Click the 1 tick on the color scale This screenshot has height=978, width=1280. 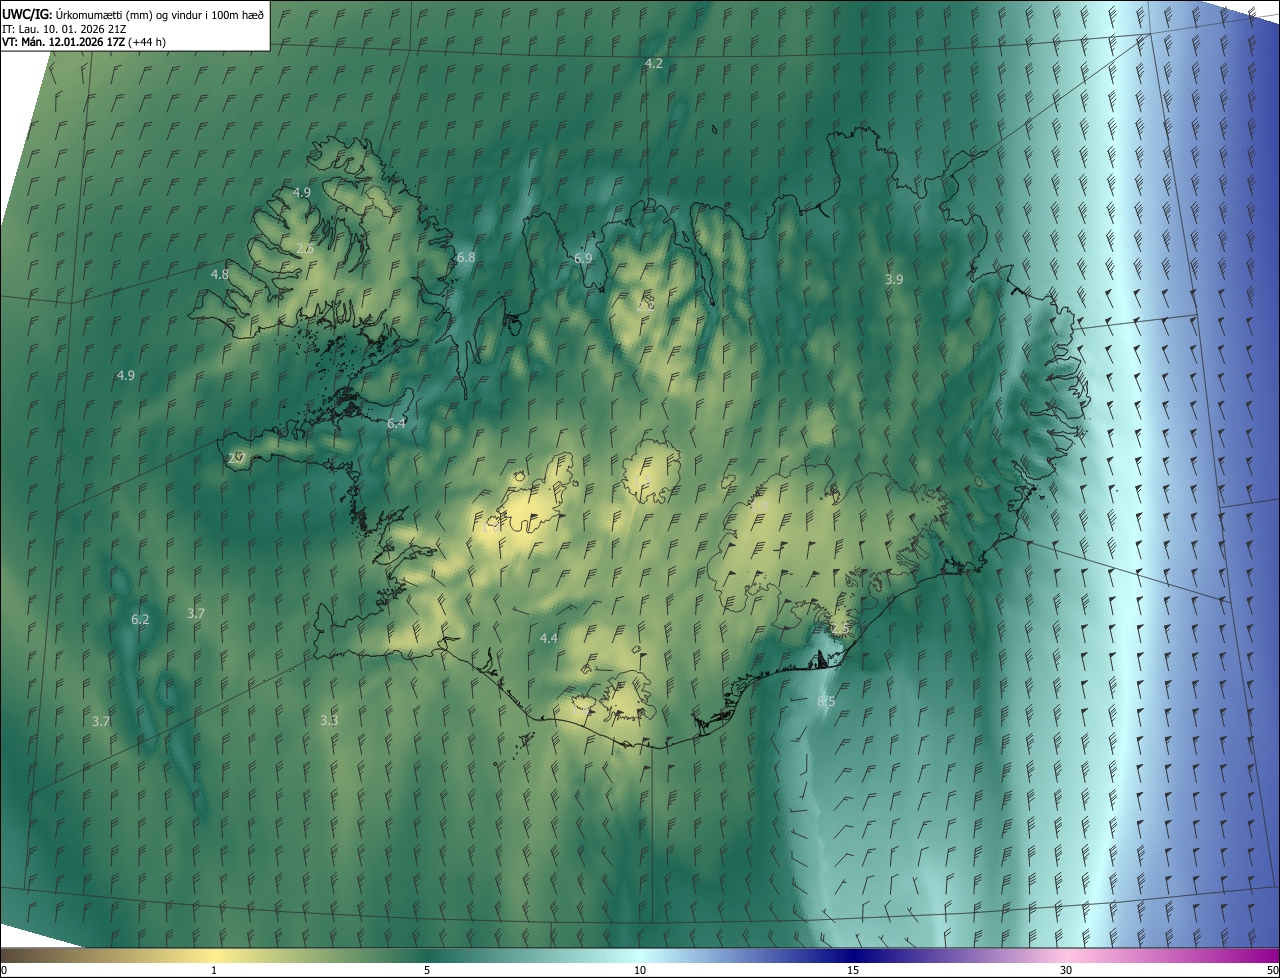point(214,970)
